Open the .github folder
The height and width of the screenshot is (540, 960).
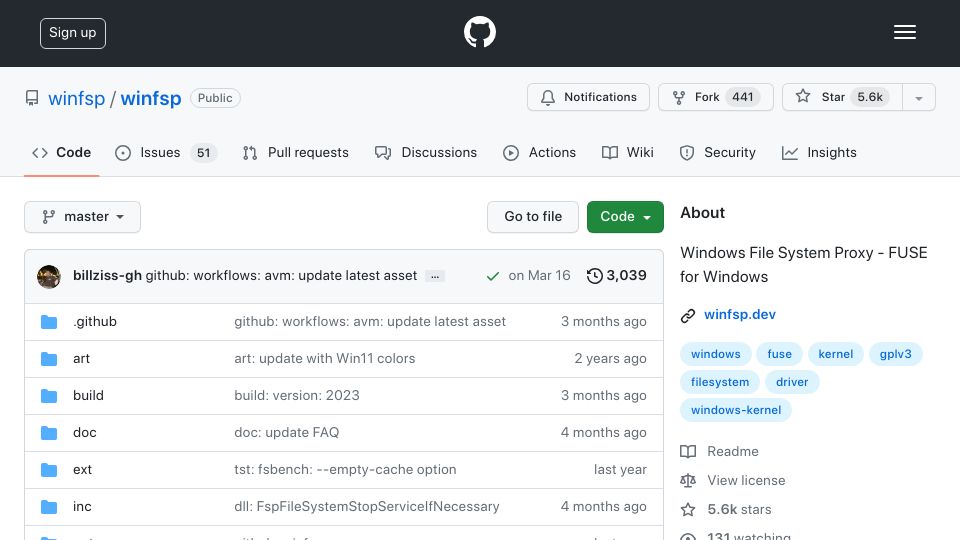(95, 322)
